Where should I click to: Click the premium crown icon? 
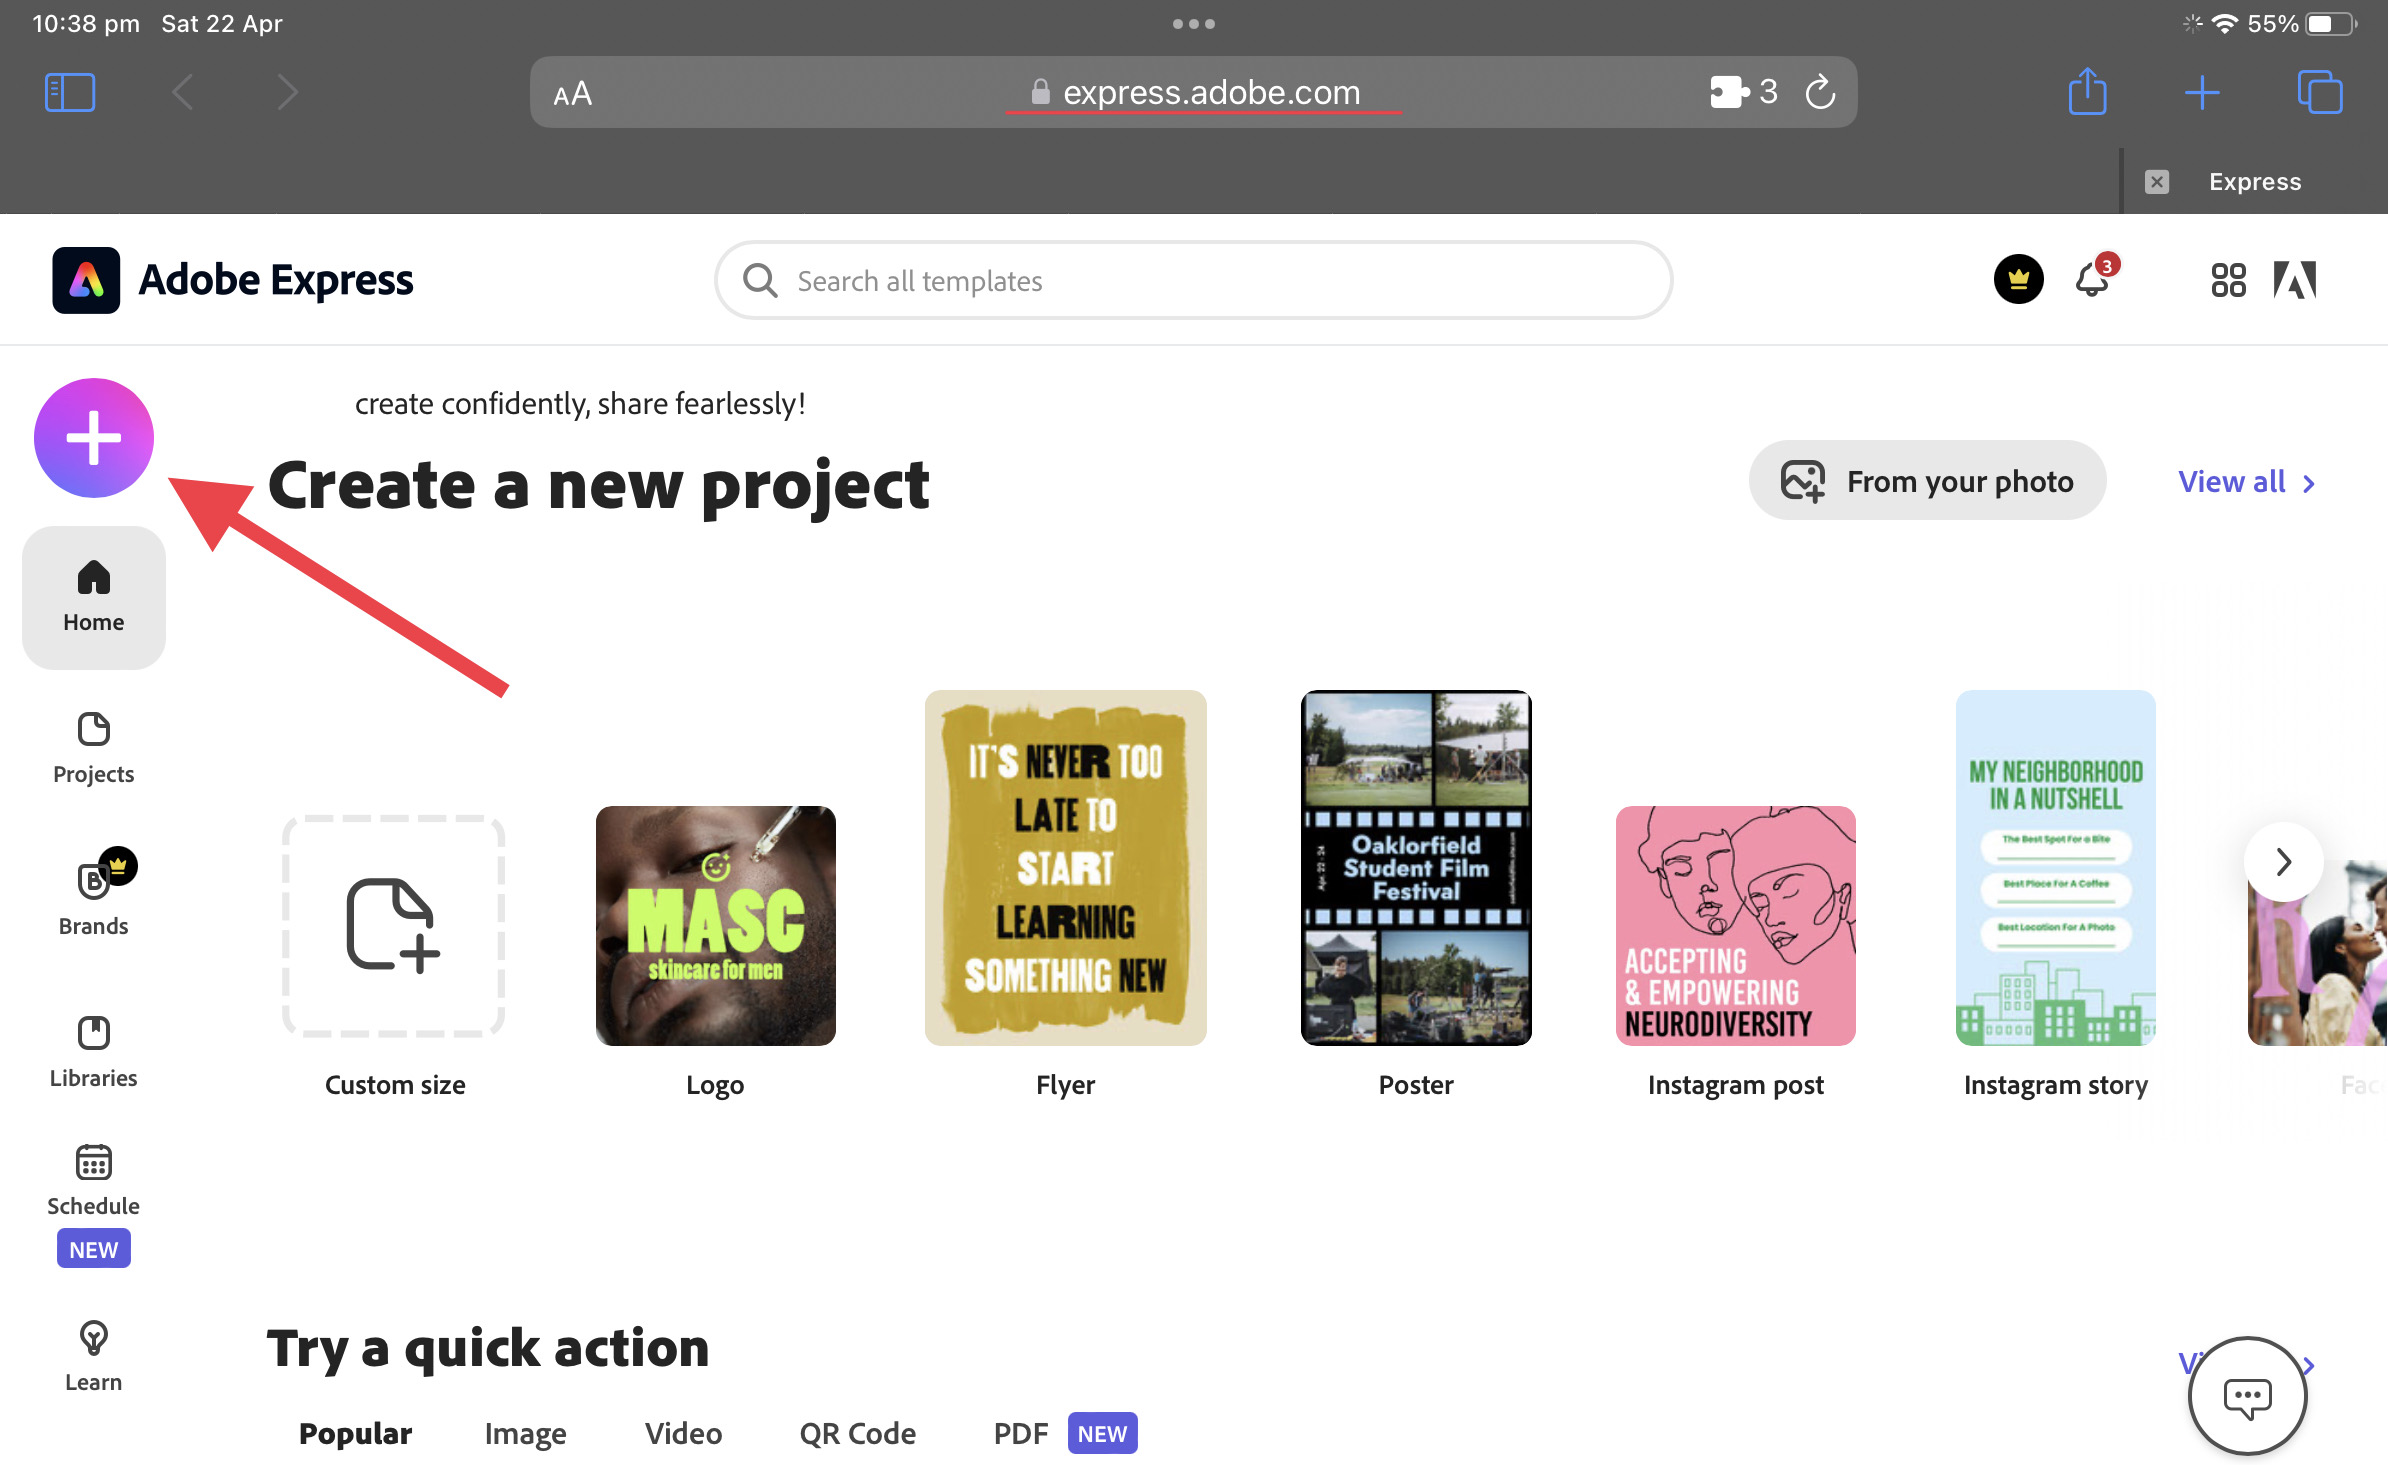click(x=2018, y=280)
